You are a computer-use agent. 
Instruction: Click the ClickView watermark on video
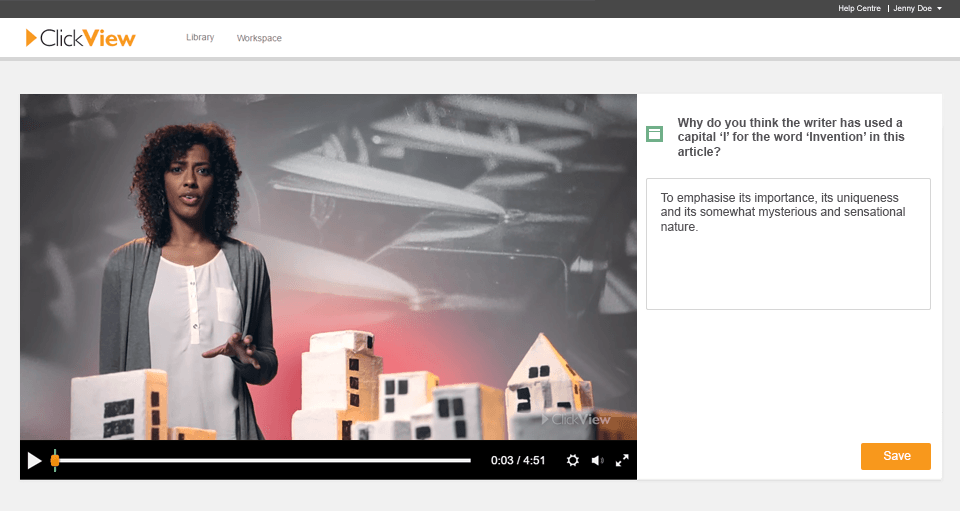point(576,419)
